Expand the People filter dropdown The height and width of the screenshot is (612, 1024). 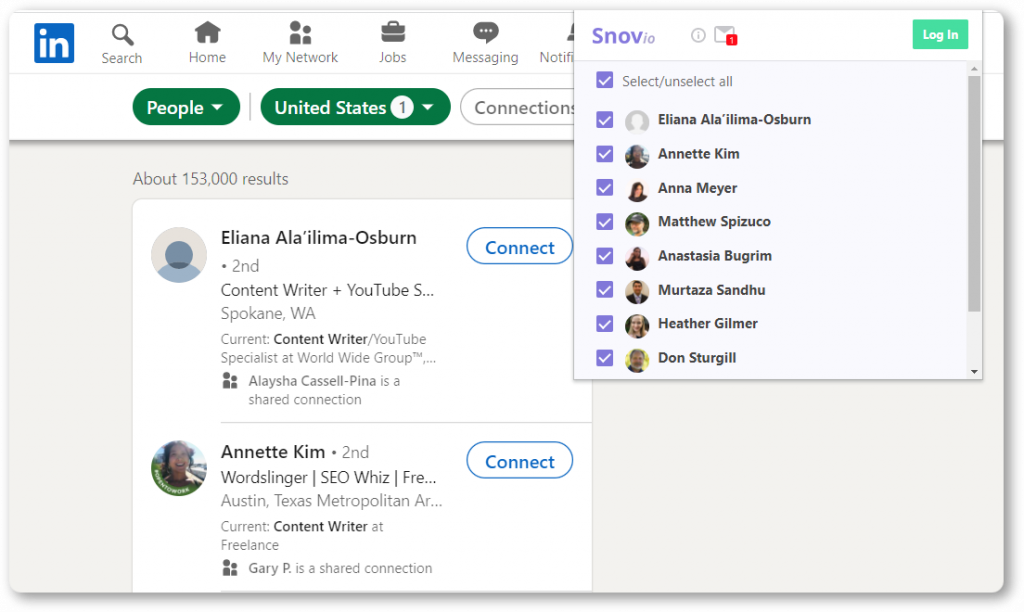click(x=186, y=107)
